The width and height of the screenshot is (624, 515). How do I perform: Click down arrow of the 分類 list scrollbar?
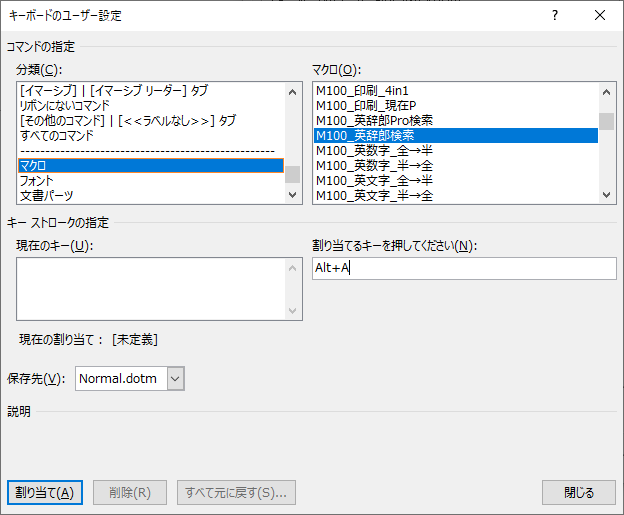click(x=292, y=195)
